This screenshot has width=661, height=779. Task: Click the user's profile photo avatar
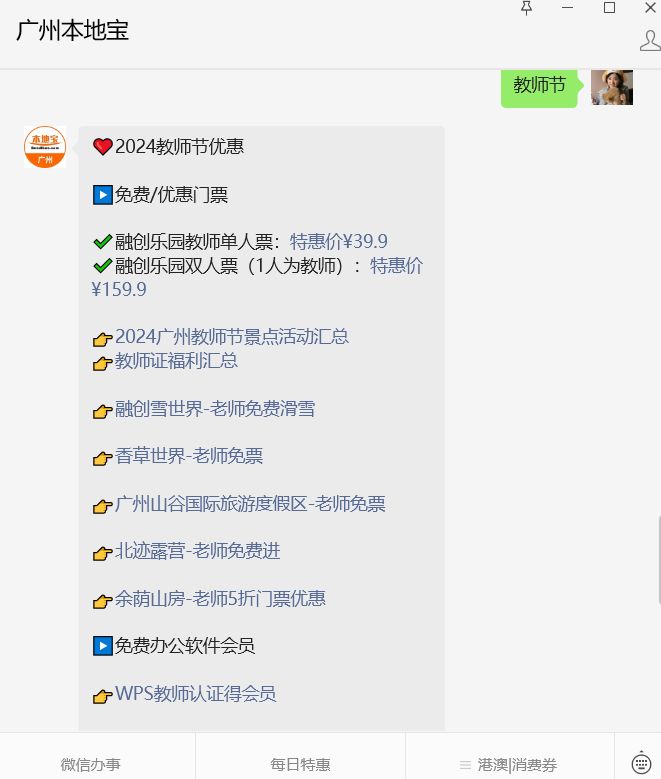click(x=612, y=87)
